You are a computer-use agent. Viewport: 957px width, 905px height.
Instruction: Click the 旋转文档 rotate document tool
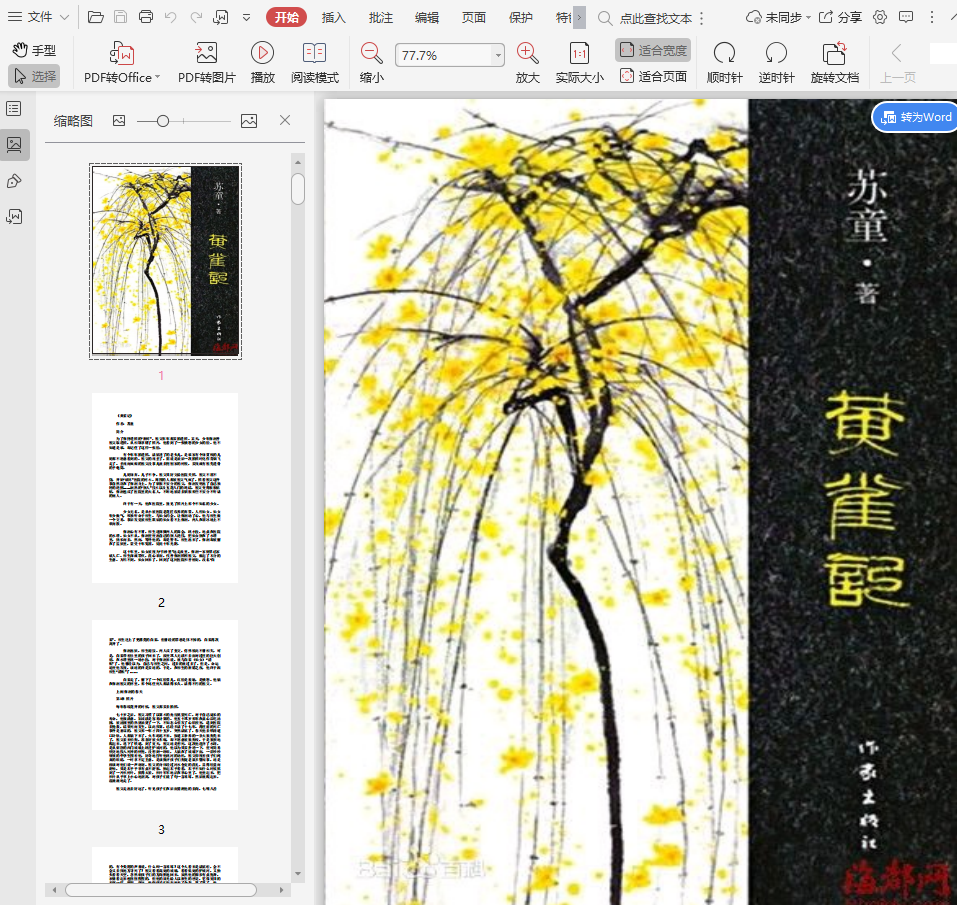pyautogui.click(x=834, y=62)
